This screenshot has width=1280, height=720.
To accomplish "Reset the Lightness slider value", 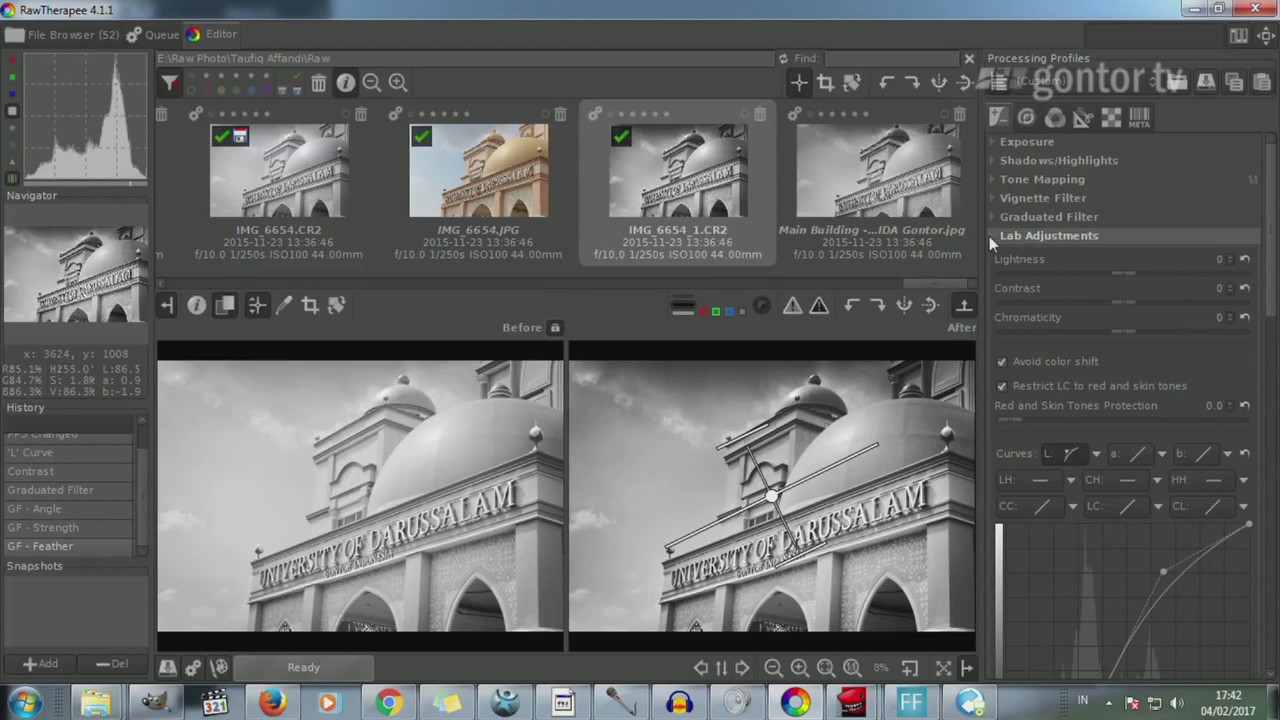I will click(1245, 259).
